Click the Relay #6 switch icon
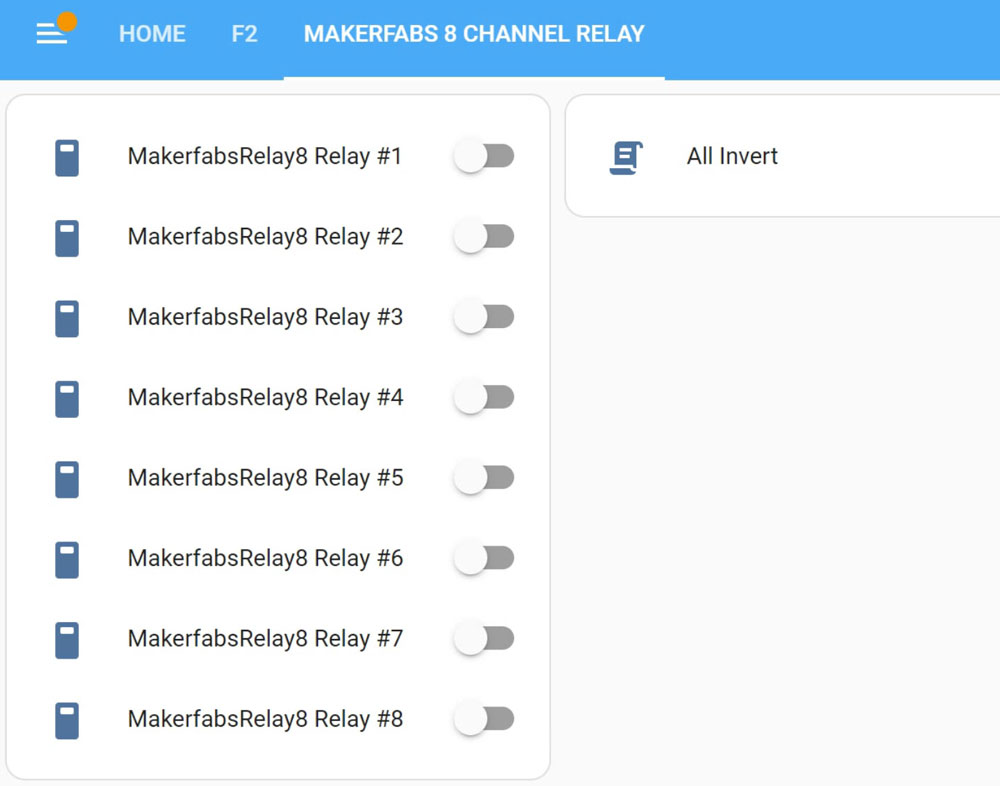 tap(67, 560)
